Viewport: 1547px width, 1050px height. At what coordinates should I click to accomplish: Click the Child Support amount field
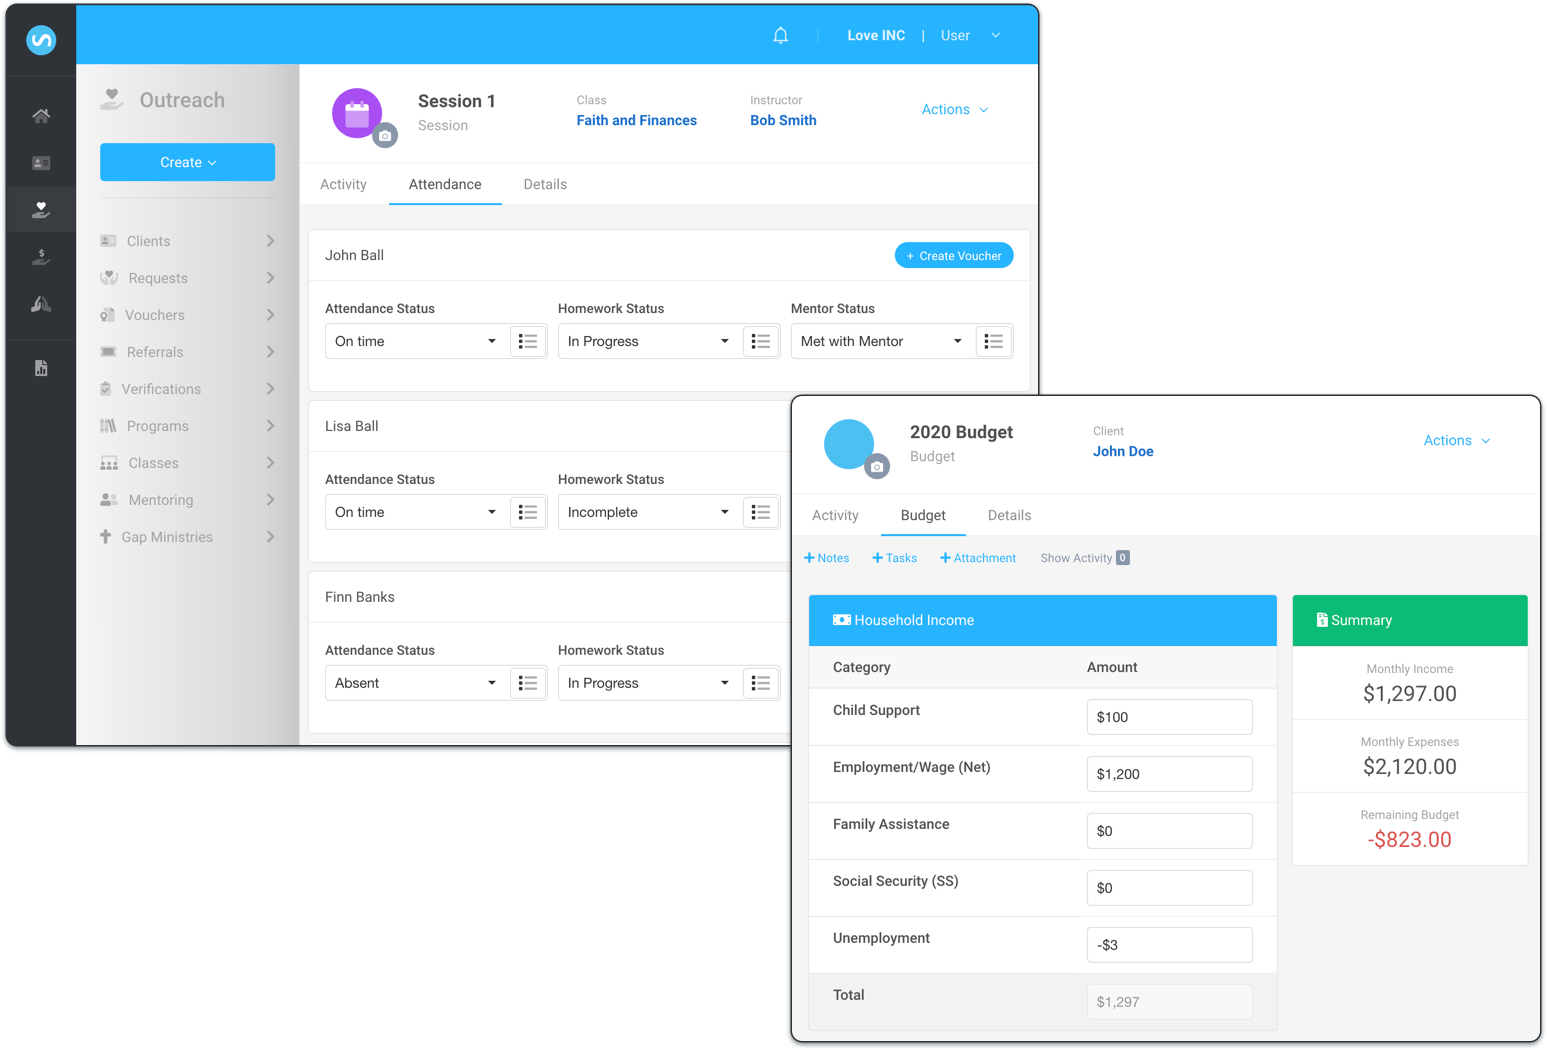coord(1168,717)
